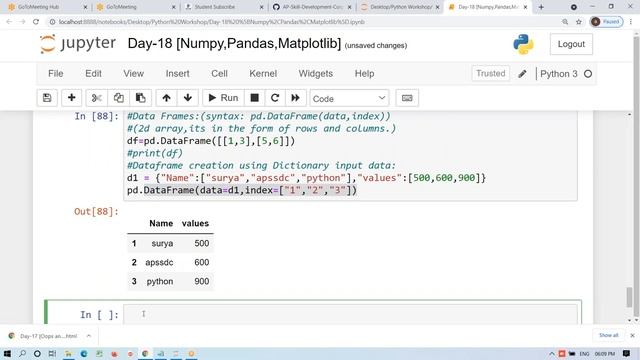The height and width of the screenshot is (360, 640).
Task: Open the command palette keyboard icon
Action: tap(407, 98)
